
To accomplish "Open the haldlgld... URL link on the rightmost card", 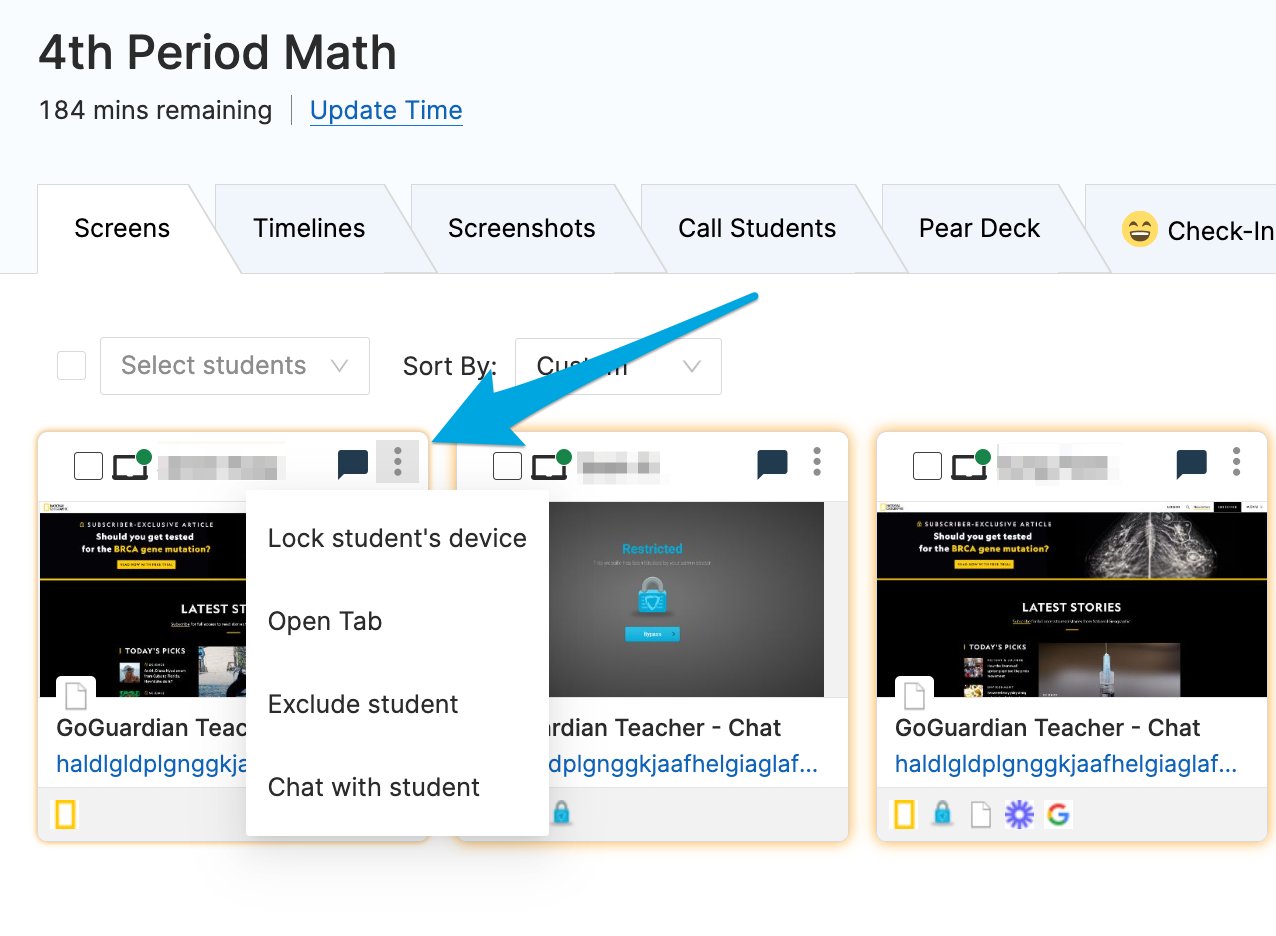I will (x=1066, y=765).
